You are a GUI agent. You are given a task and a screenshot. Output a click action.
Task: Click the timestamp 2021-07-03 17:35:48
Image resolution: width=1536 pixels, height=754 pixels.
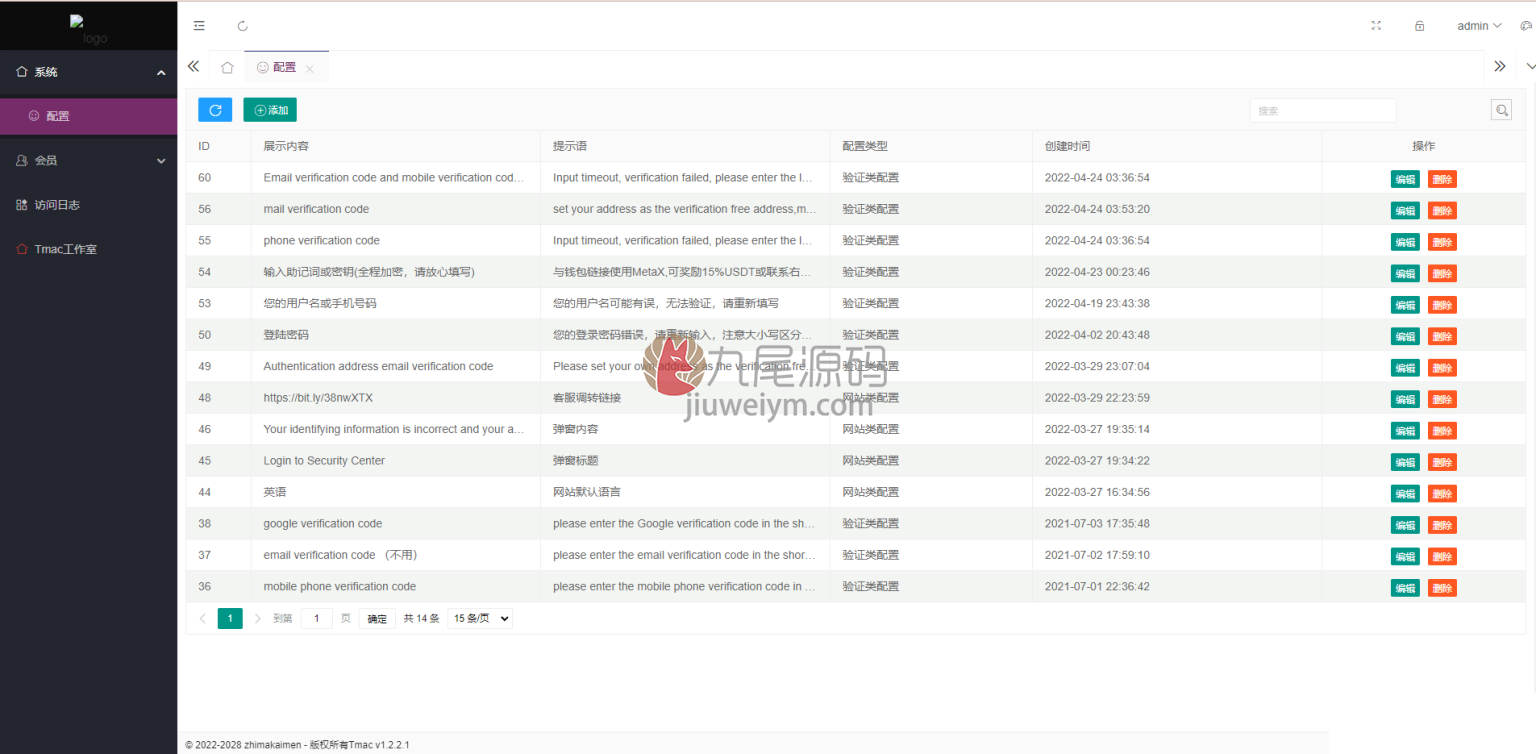[x=1097, y=523]
